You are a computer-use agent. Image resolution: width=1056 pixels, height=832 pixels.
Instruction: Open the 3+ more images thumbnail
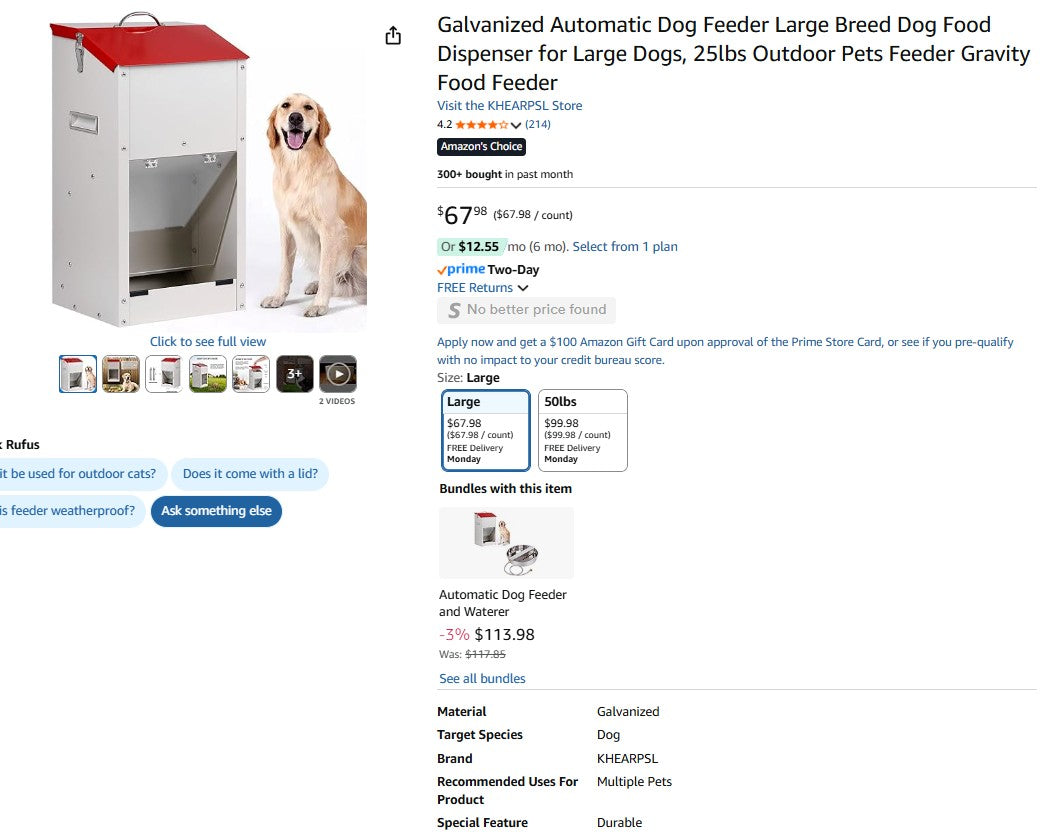coord(295,374)
